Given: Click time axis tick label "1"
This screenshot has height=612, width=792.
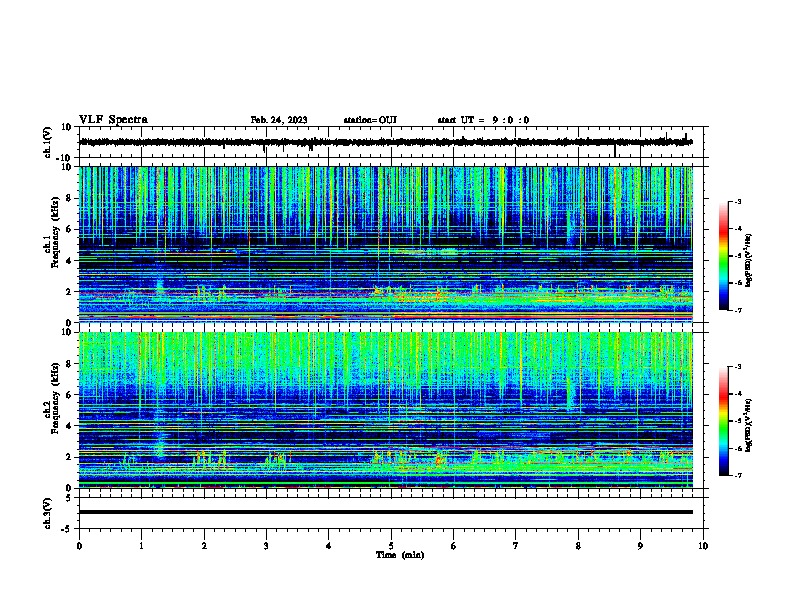Looking at the screenshot, I should [141, 546].
